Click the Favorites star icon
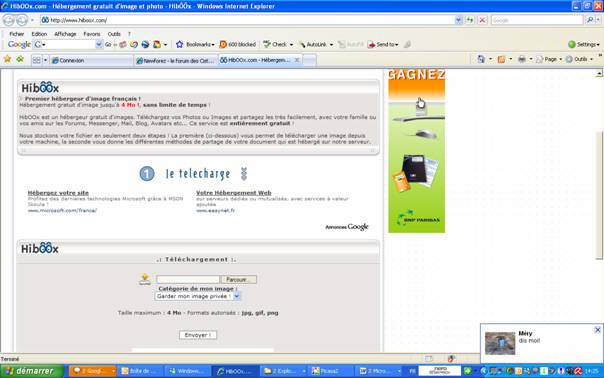The image size is (604, 378). tap(7, 59)
